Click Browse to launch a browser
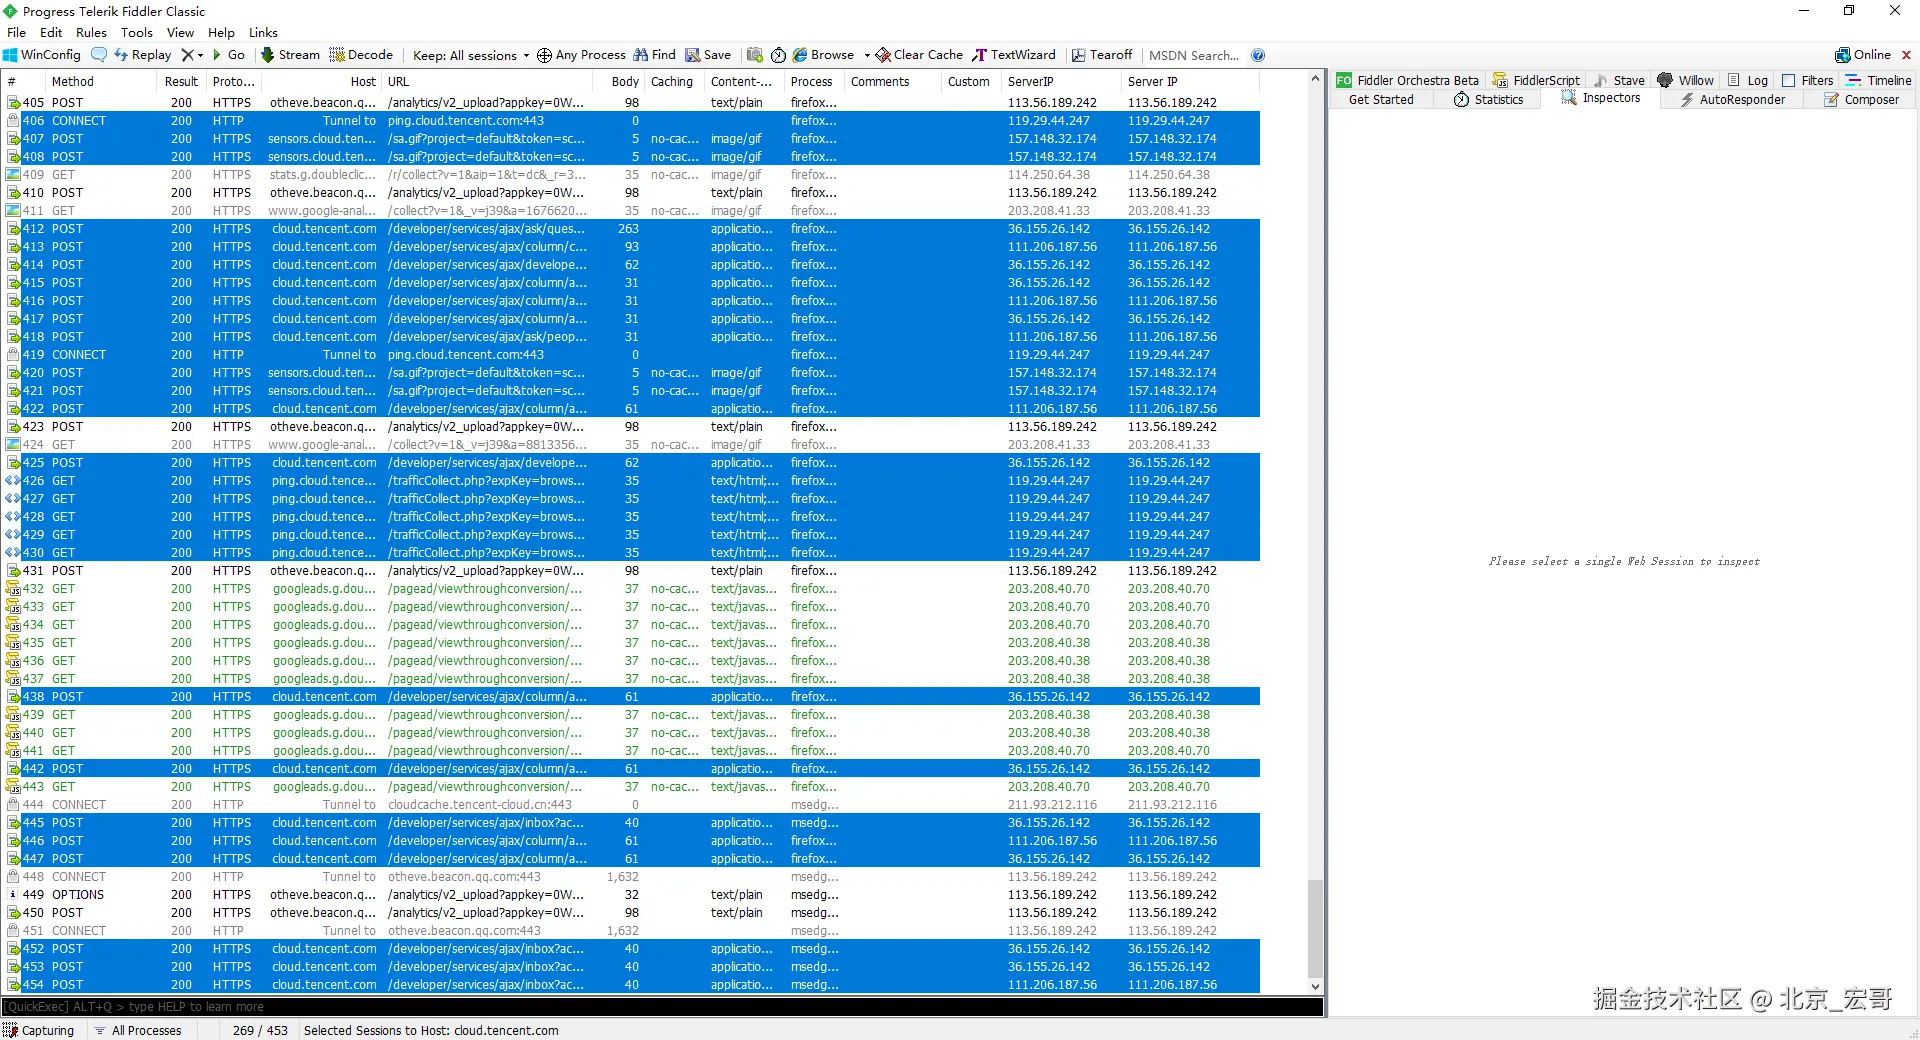 click(824, 55)
